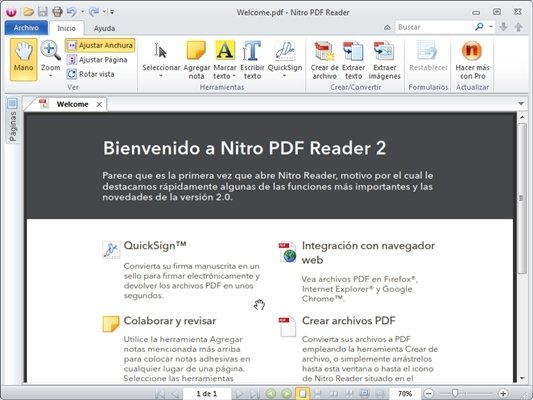Go to first page in status bar
Viewport: 533px width, 400px height.
point(160,394)
